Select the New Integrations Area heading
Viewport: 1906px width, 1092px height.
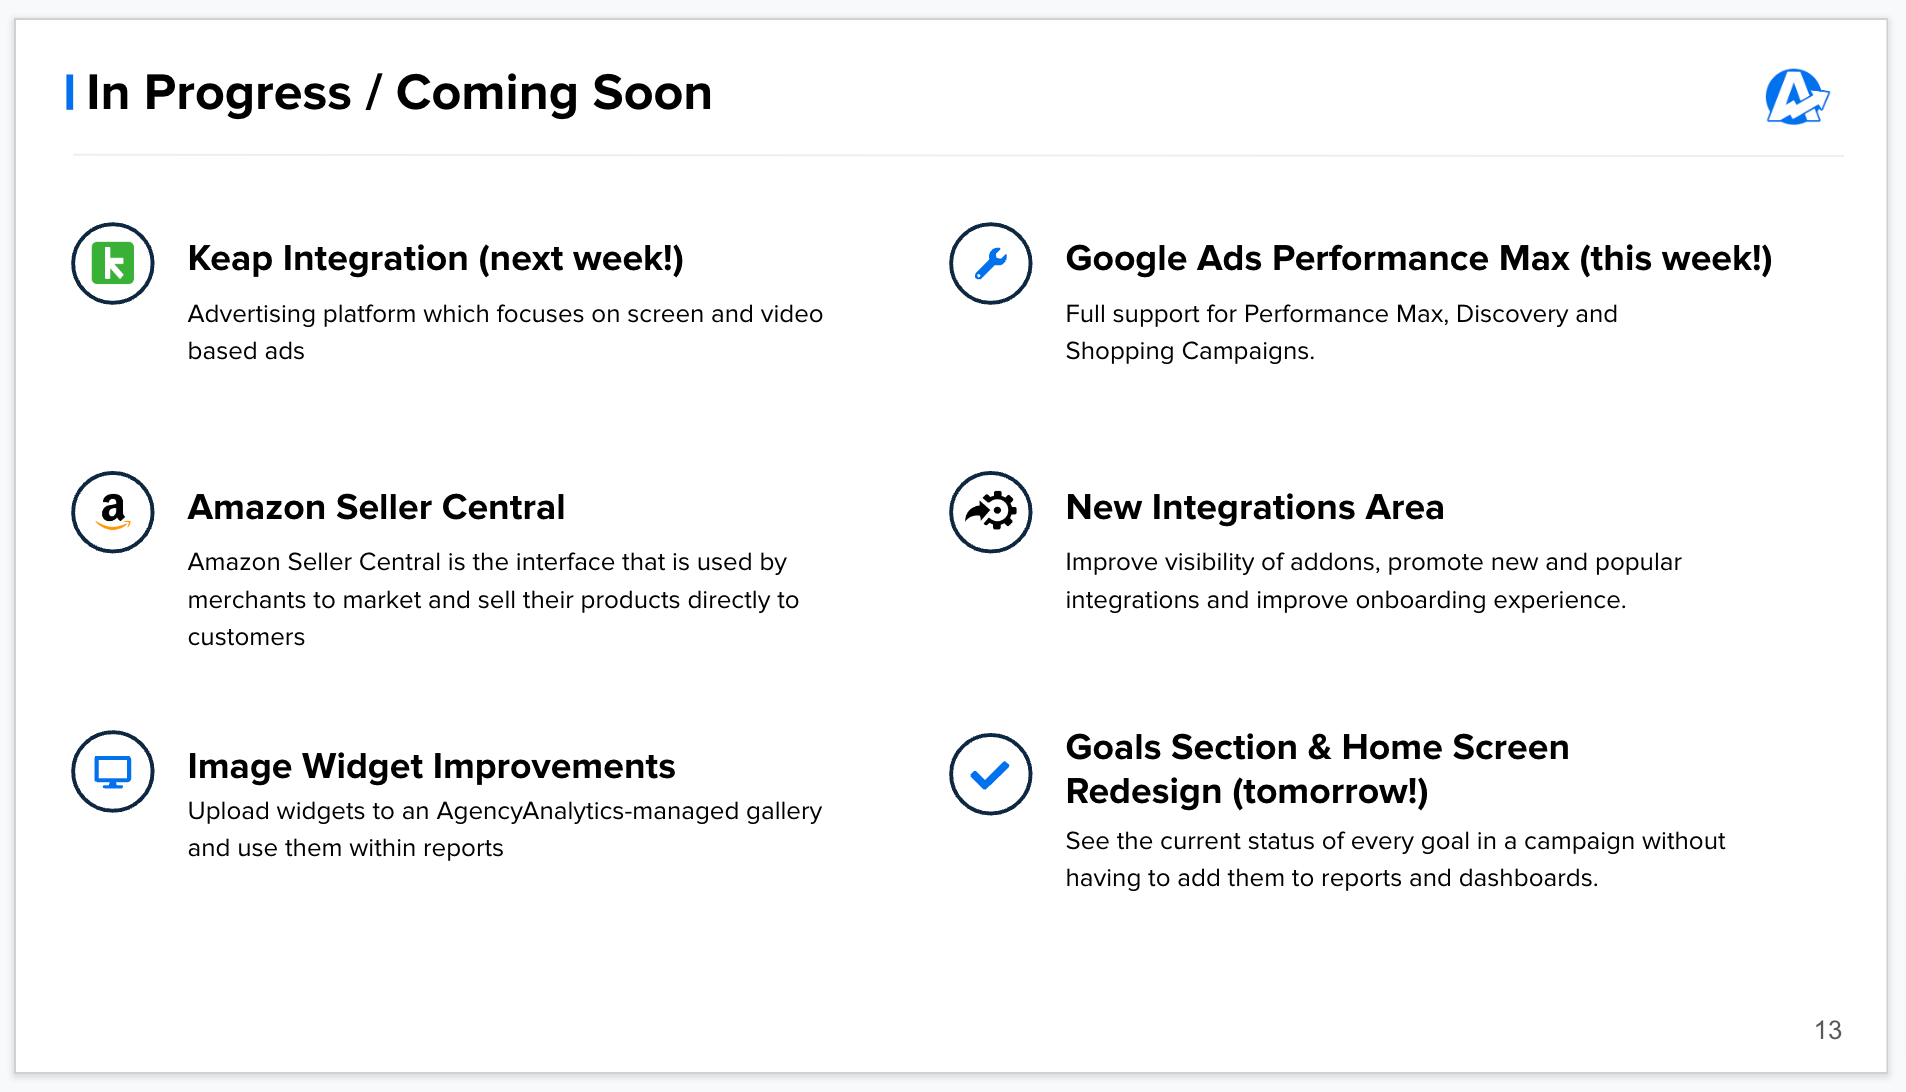pos(1255,507)
